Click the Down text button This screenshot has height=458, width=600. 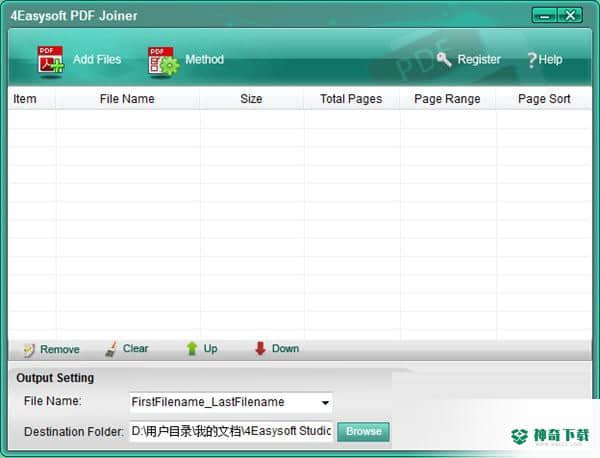[285, 349]
